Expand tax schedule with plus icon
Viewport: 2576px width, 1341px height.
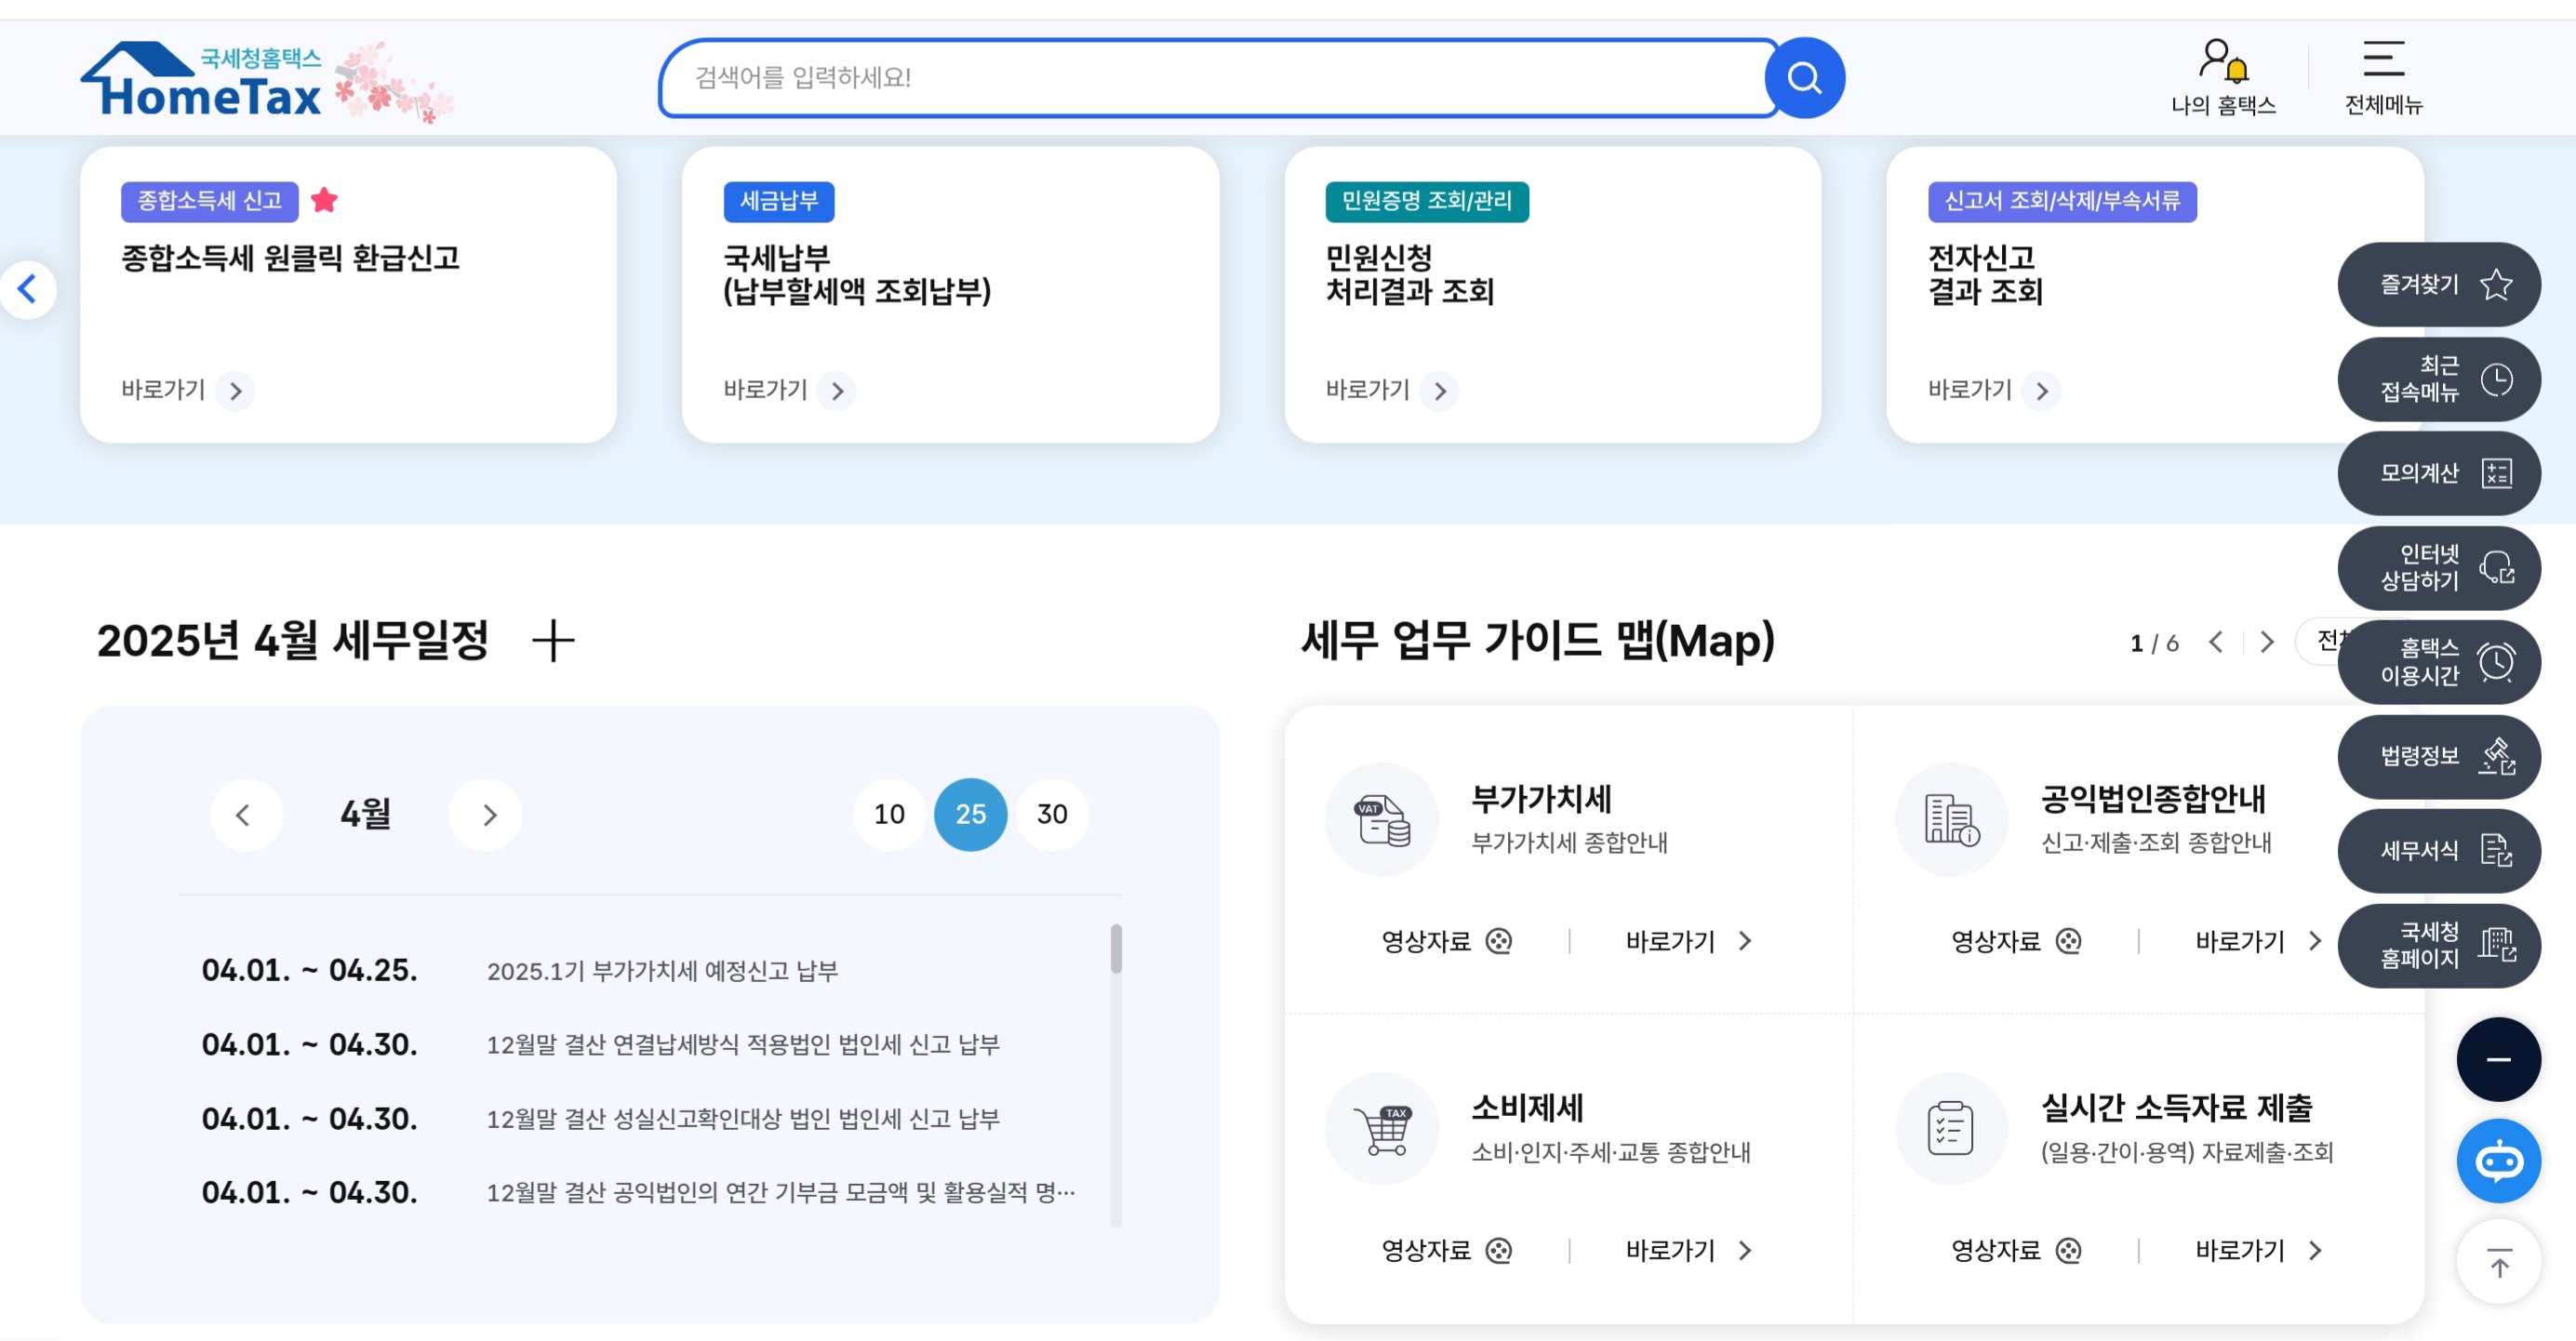553,641
